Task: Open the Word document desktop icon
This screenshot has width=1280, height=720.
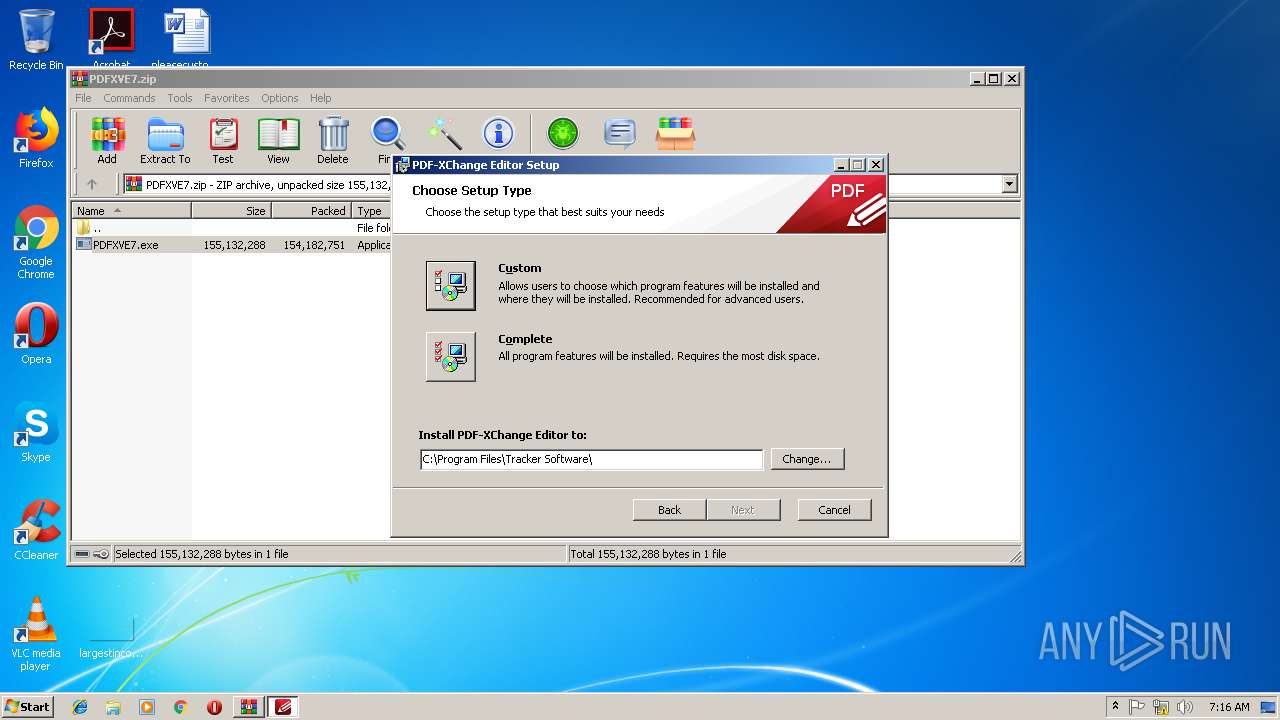Action: 187,40
